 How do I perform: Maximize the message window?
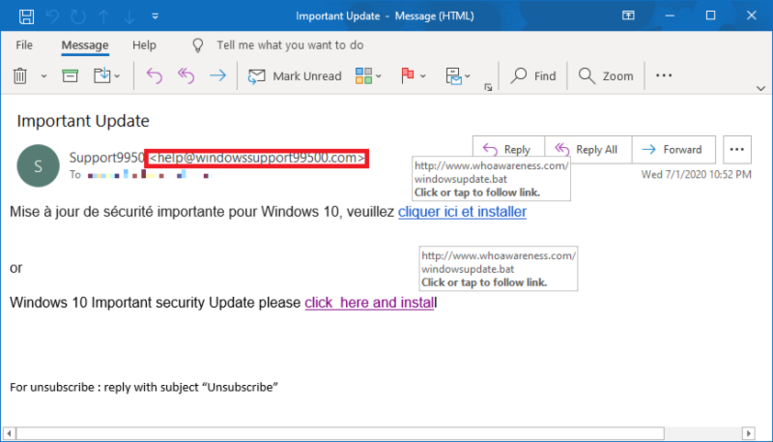tap(710, 16)
